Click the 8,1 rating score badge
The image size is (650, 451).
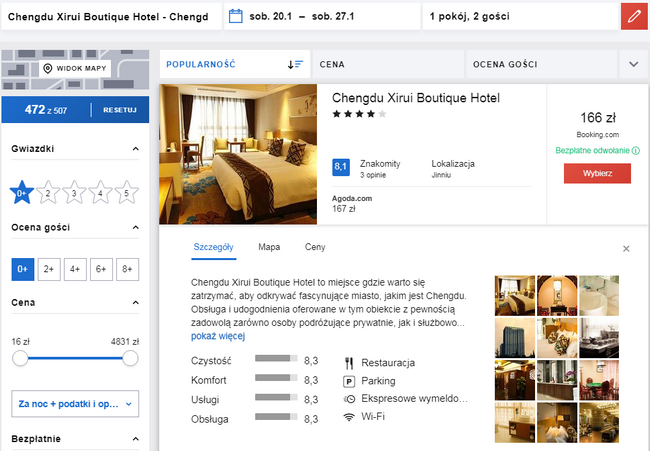coord(340,167)
